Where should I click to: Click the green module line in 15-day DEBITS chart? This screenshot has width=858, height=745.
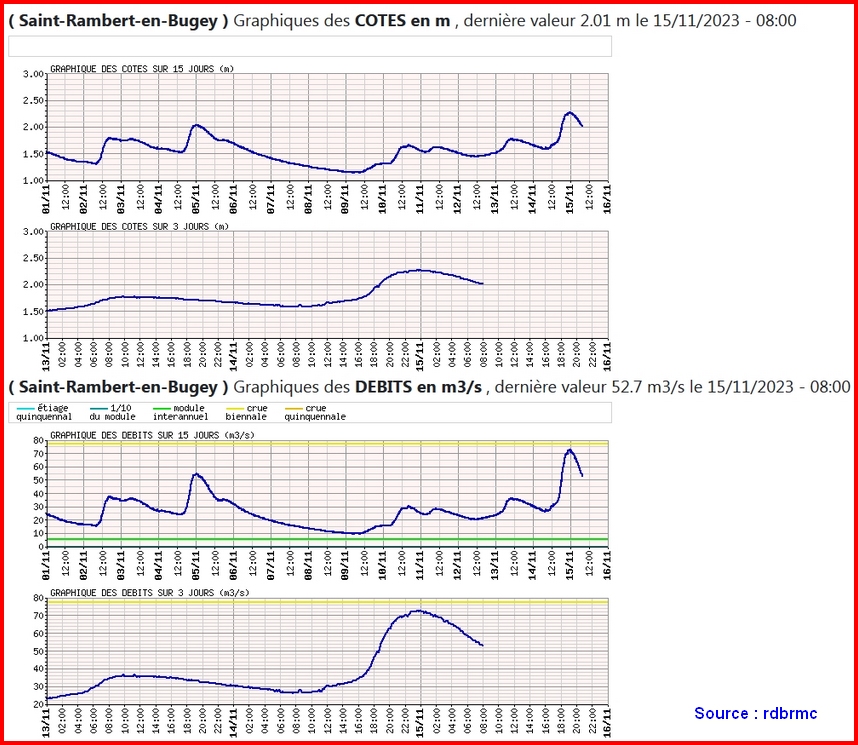pyautogui.click(x=327, y=539)
